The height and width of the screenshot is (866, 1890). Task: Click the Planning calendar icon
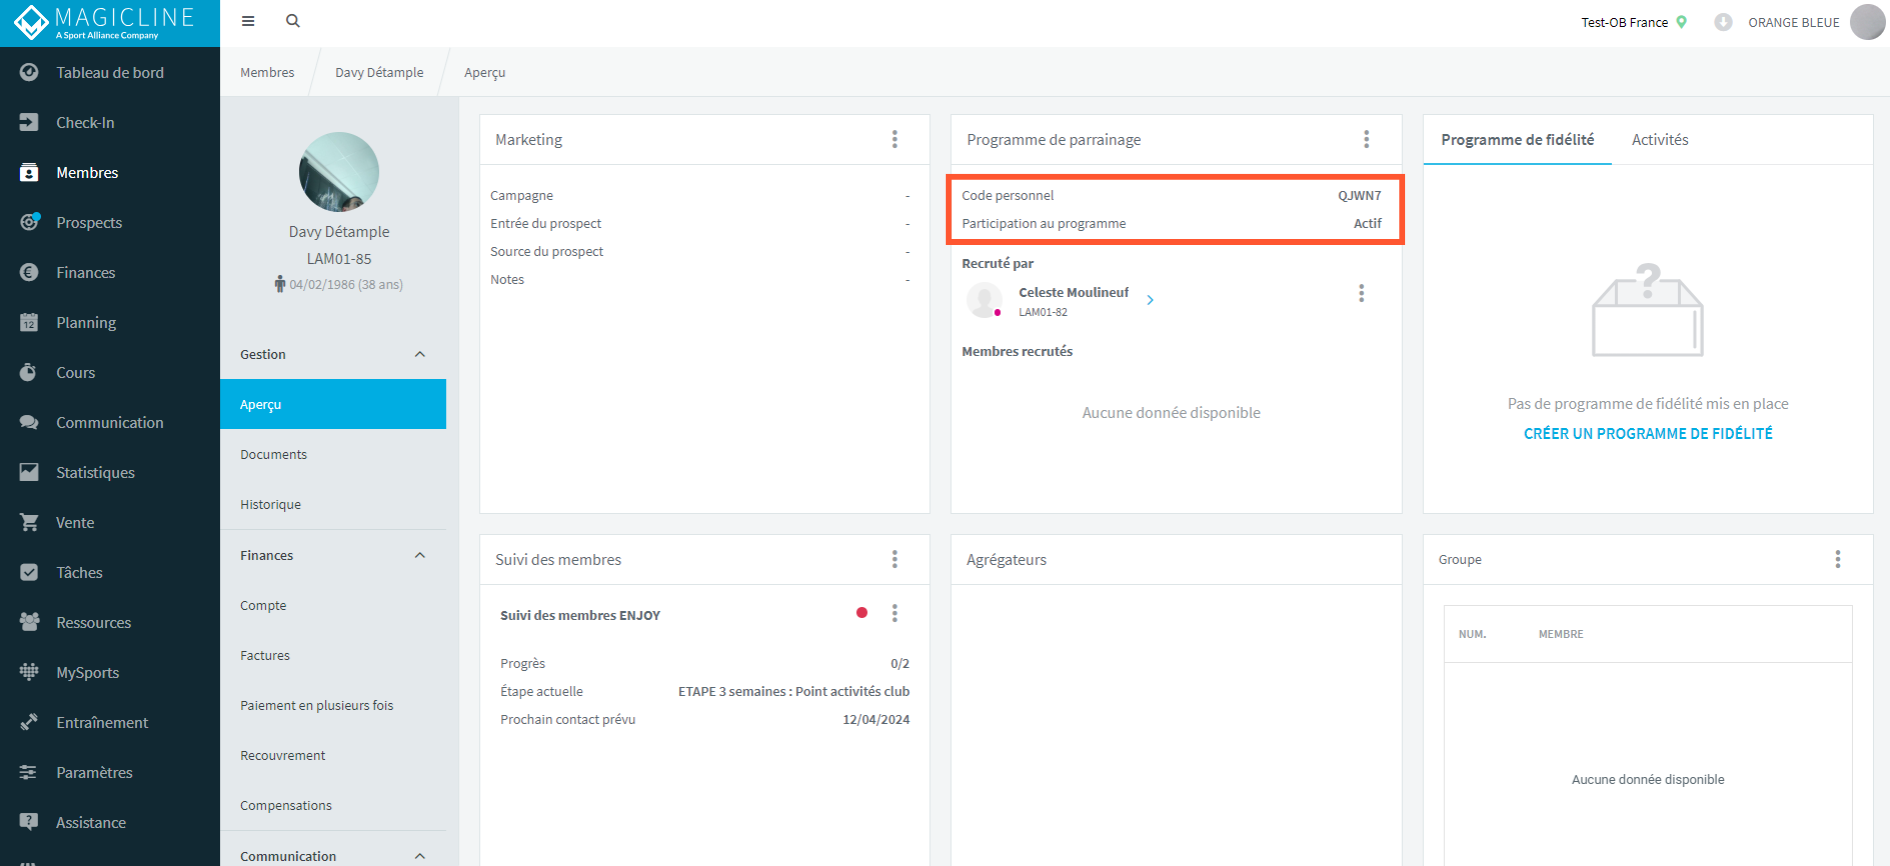pyautogui.click(x=29, y=322)
